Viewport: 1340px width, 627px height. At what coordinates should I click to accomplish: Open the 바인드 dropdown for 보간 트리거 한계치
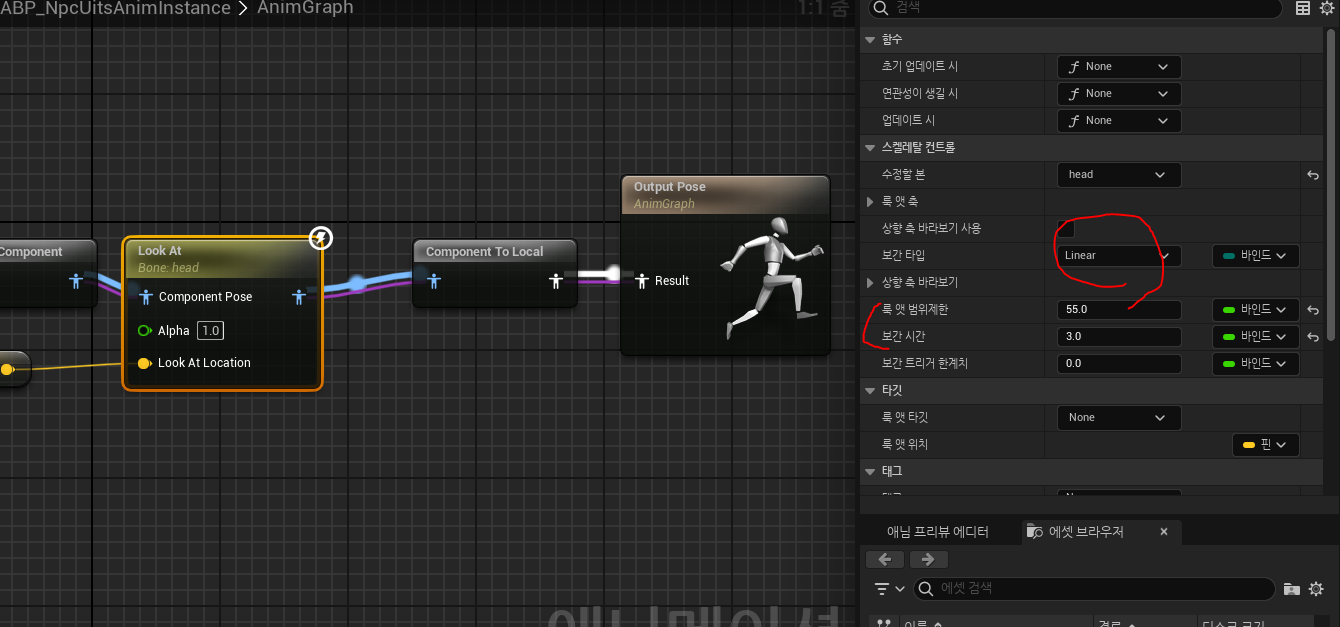(x=1255, y=363)
